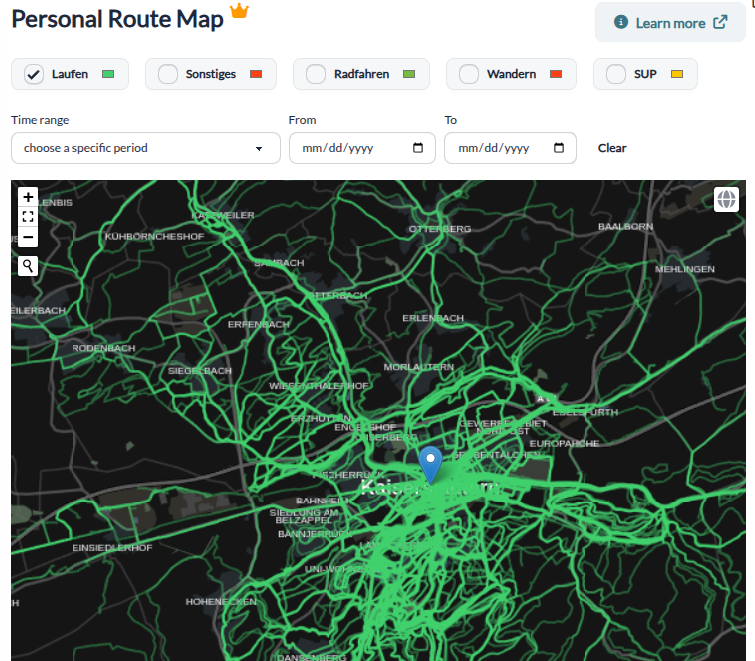
Task: Click the external link arrow icon
Action: 720,22
